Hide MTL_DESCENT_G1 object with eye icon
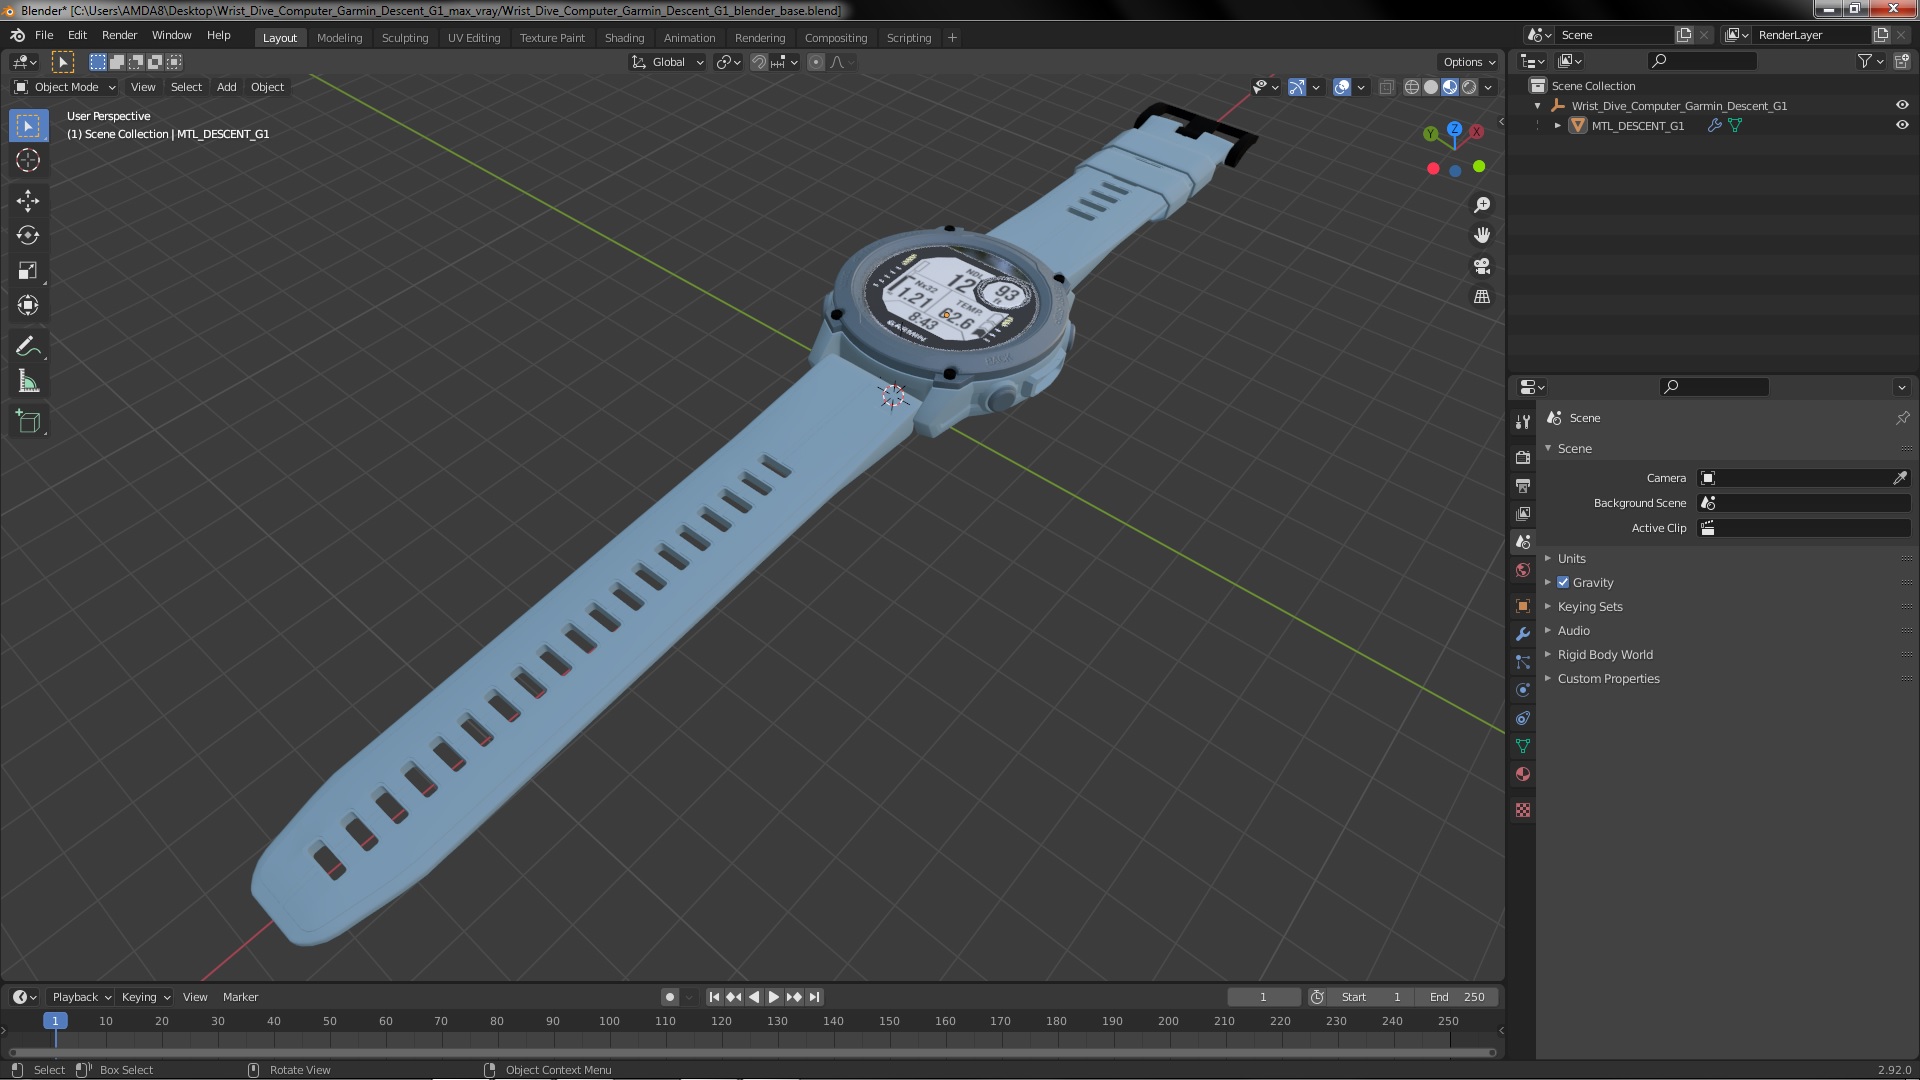The height and width of the screenshot is (1080, 1920). point(1902,125)
